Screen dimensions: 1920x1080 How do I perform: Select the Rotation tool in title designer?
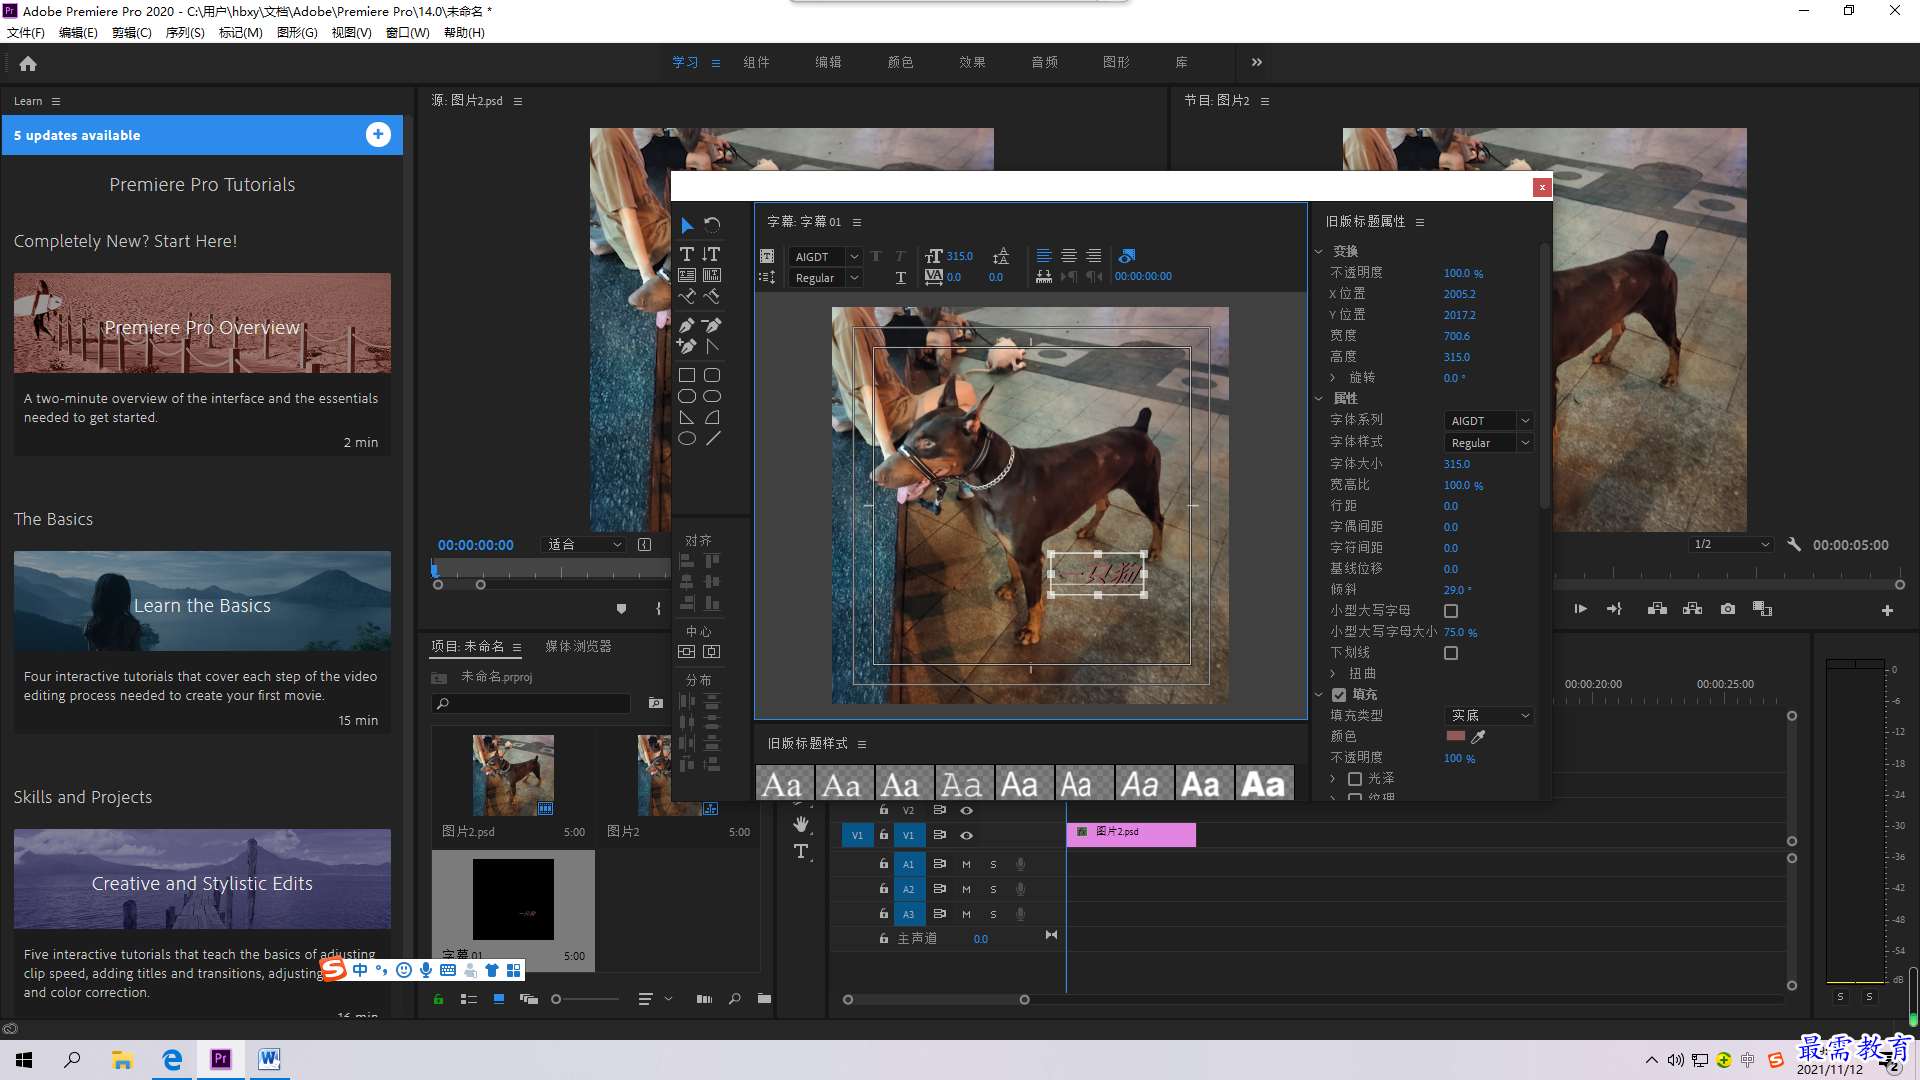[x=712, y=225]
